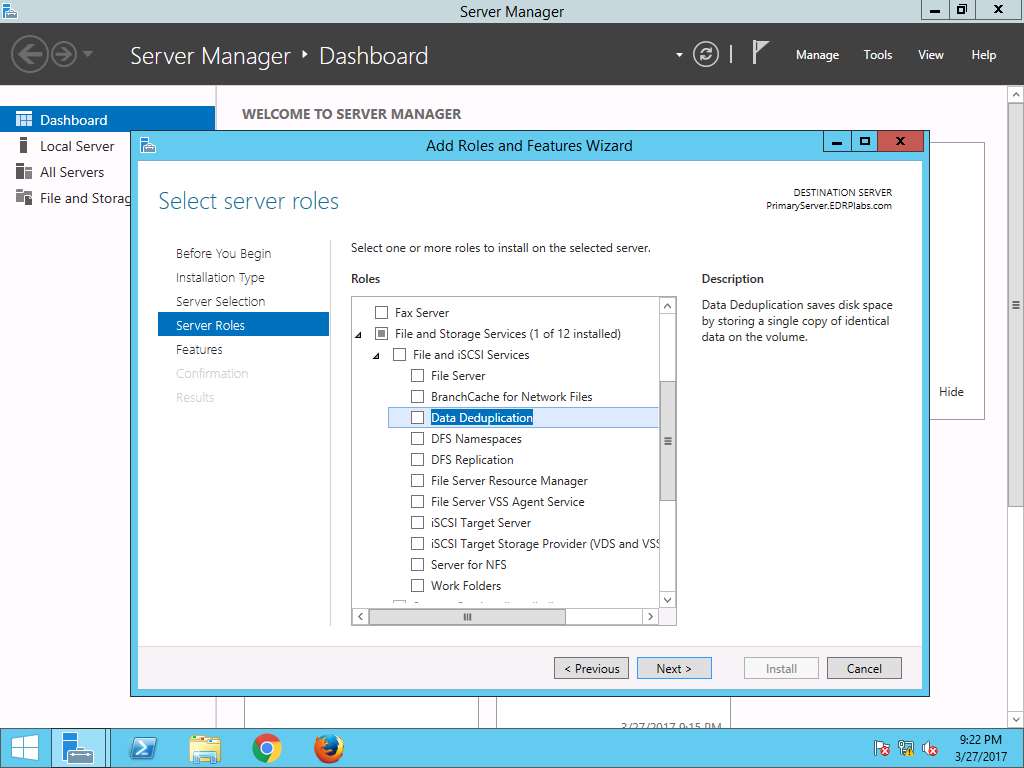Image resolution: width=1024 pixels, height=768 pixels.
Task: Click the forward navigation arrow in Server Manager
Action: tap(63, 54)
